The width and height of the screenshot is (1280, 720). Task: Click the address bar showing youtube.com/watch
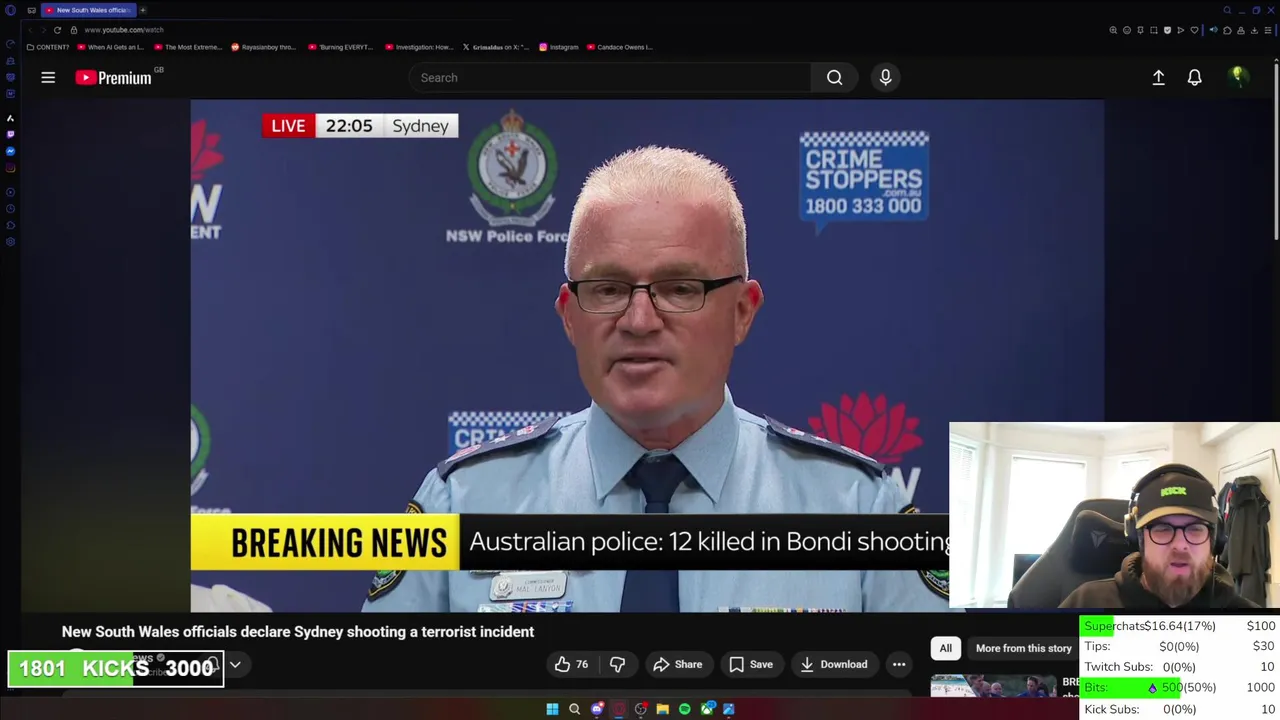(124, 30)
